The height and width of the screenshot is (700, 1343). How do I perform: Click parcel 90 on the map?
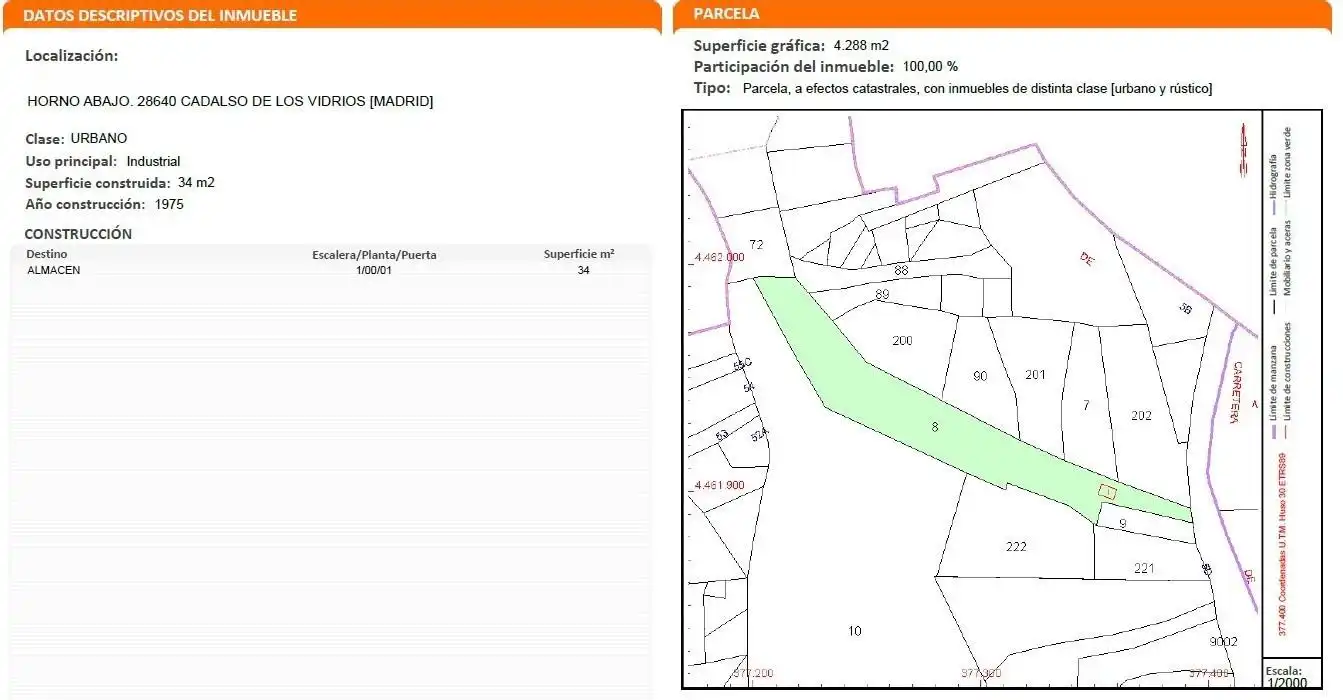click(980, 376)
